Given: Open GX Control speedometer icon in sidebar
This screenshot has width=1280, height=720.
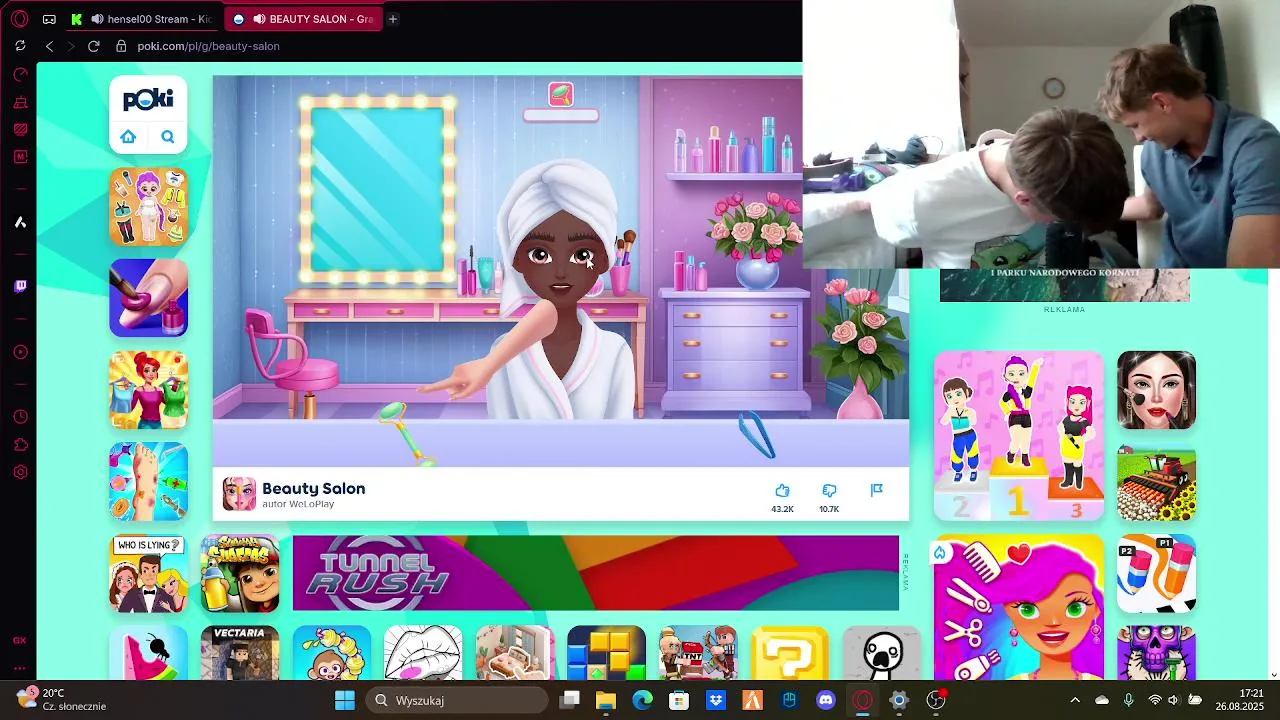Looking at the screenshot, I should click(20, 74).
